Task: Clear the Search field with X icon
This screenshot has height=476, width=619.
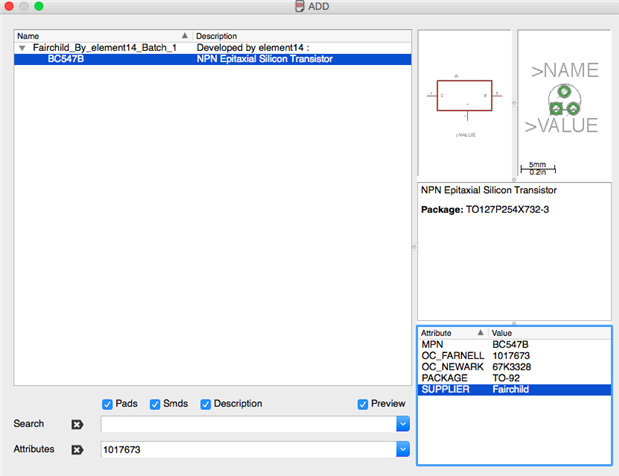Action: coord(77,424)
